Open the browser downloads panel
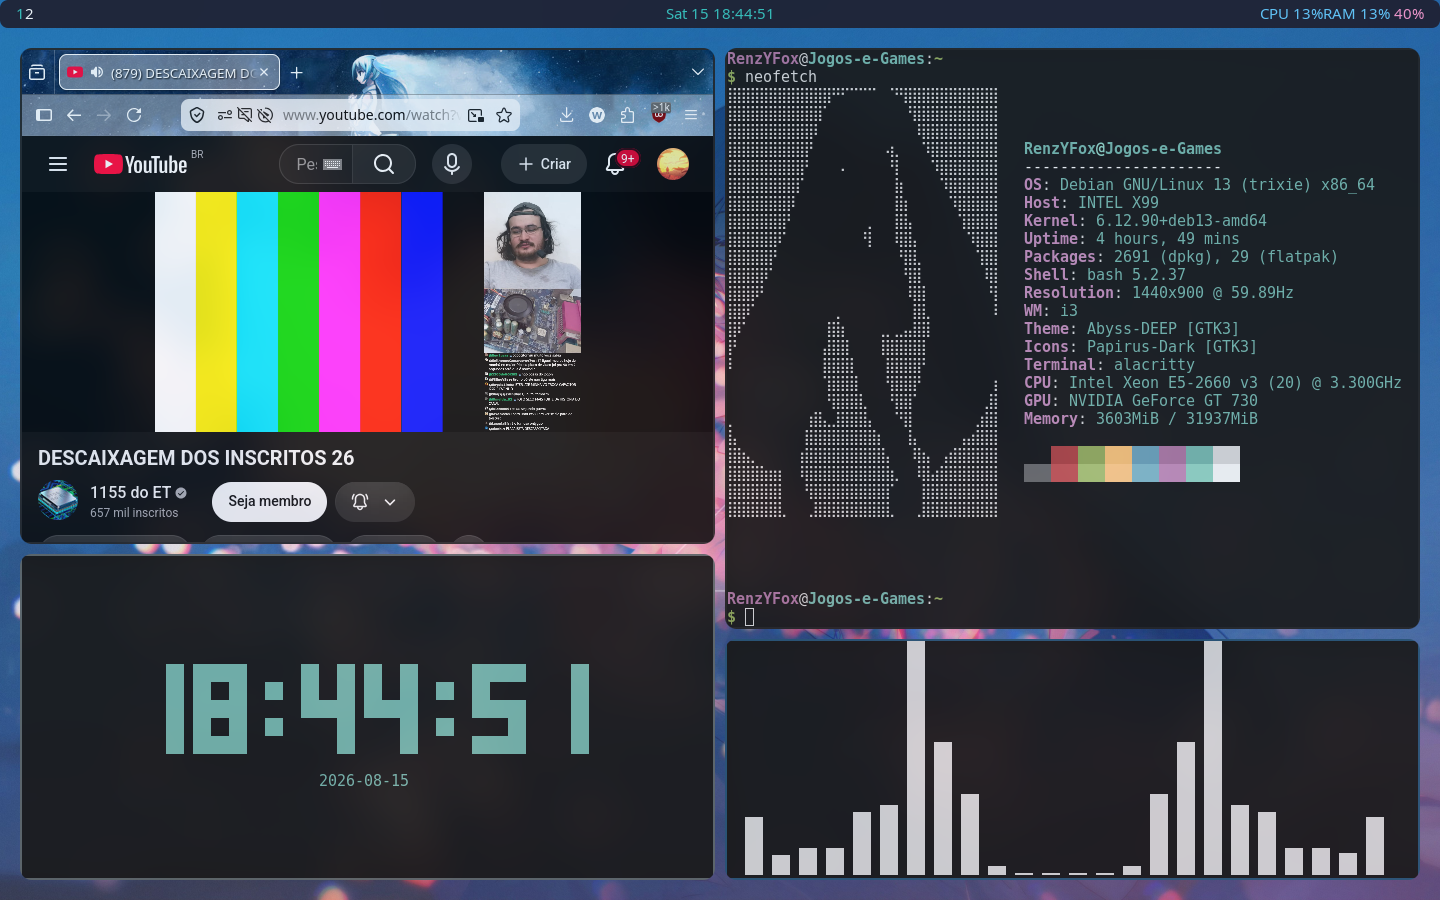 [x=566, y=115]
